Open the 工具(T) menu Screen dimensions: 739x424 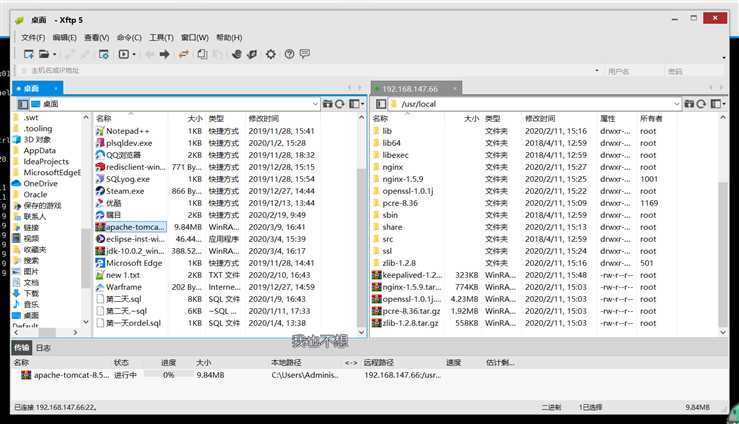point(161,37)
